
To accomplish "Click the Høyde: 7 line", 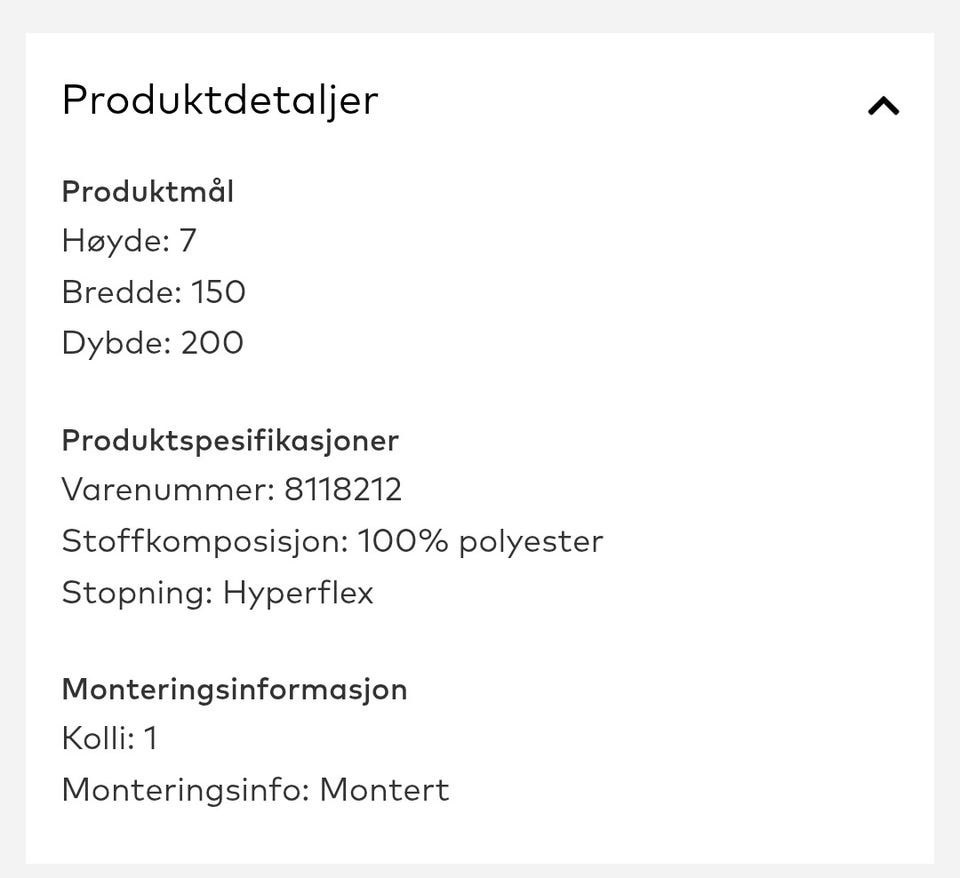I will click(x=129, y=241).
